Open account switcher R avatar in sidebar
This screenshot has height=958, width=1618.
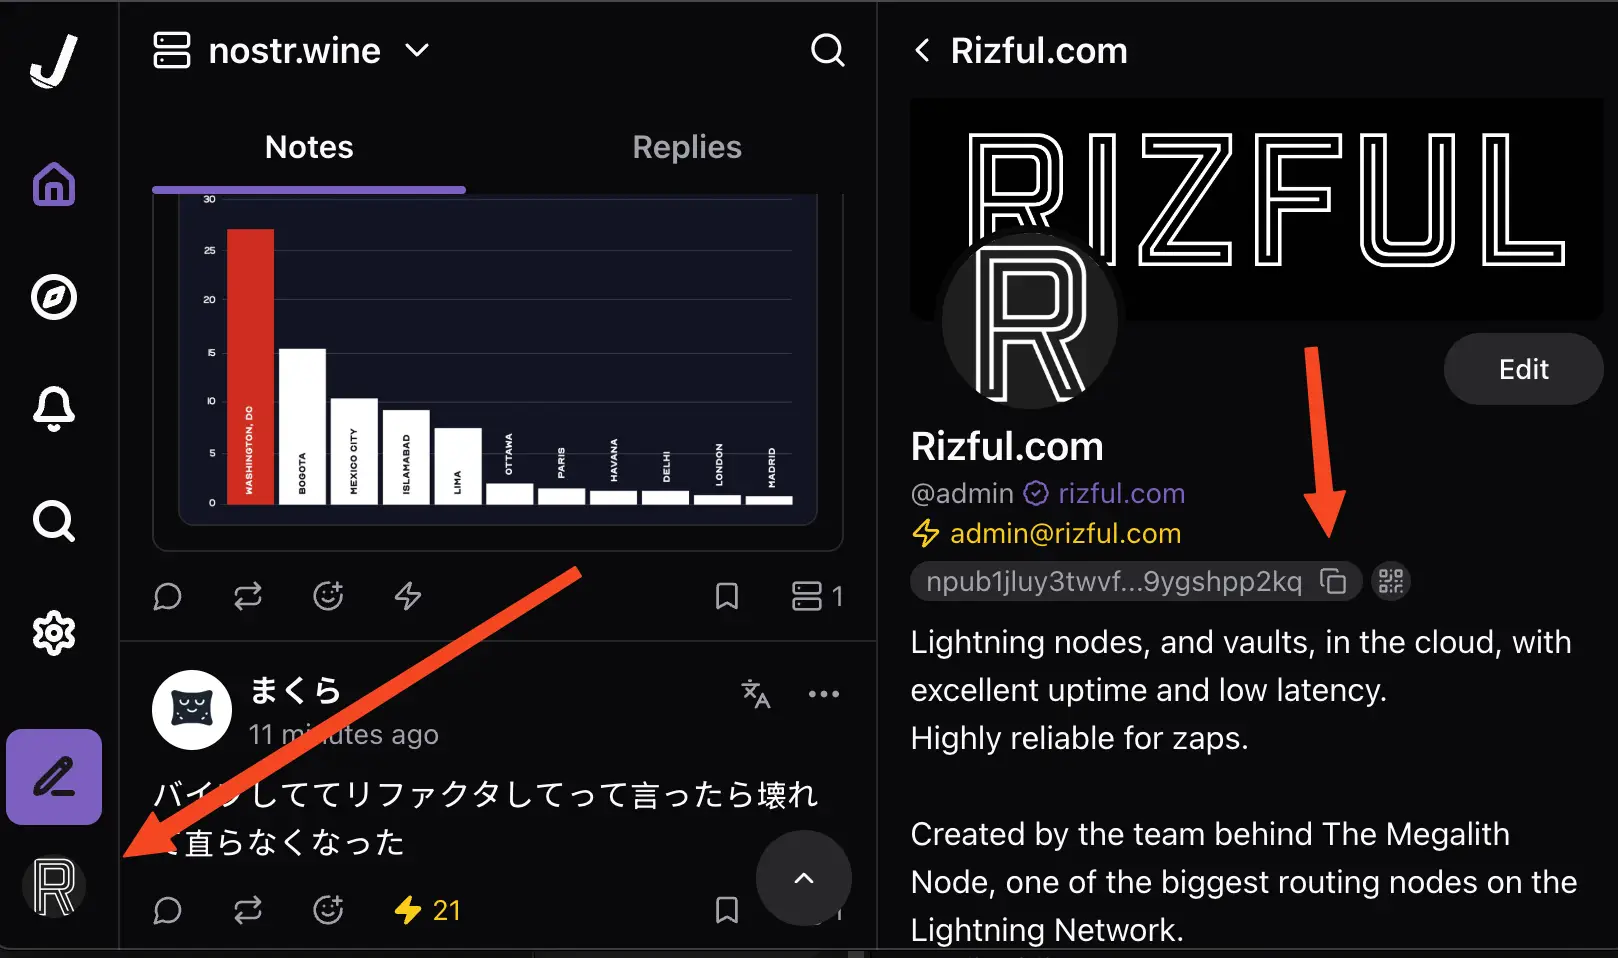[x=54, y=887]
